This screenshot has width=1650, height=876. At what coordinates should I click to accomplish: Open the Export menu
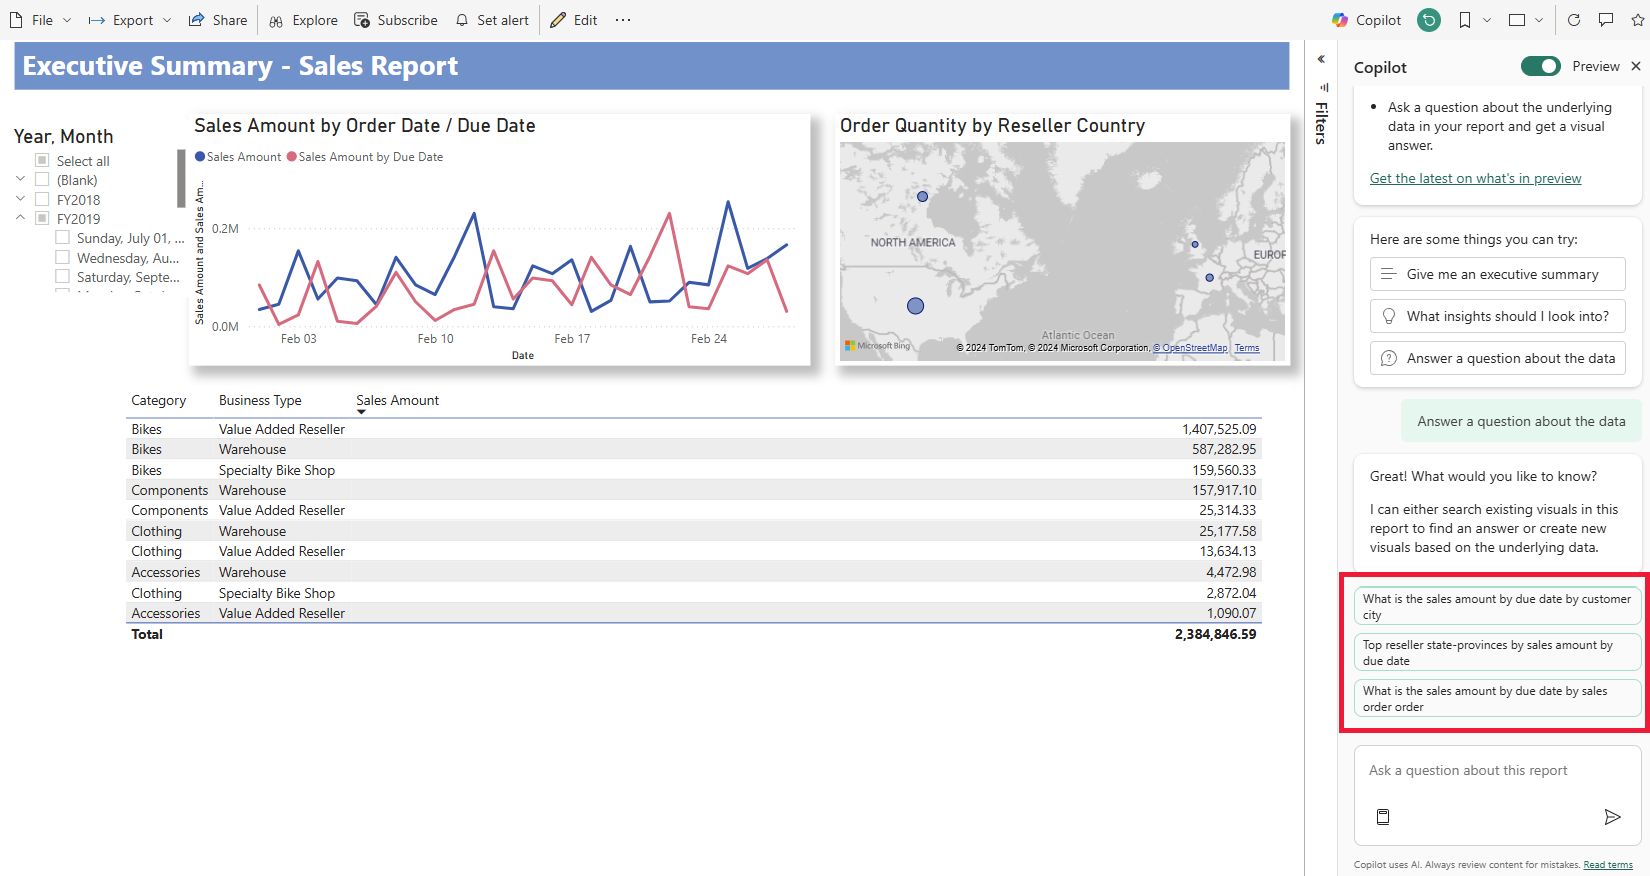point(130,20)
